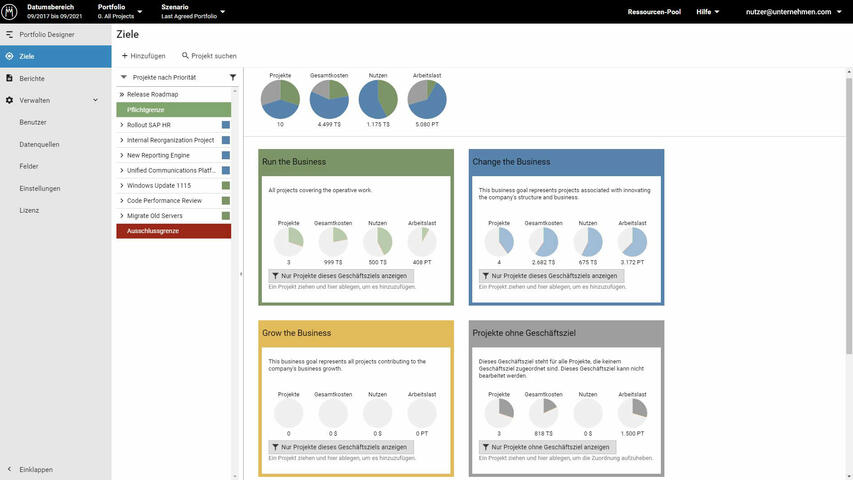
Task: Click the Ziele target icon in the sidebar
Action: click(x=9, y=56)
